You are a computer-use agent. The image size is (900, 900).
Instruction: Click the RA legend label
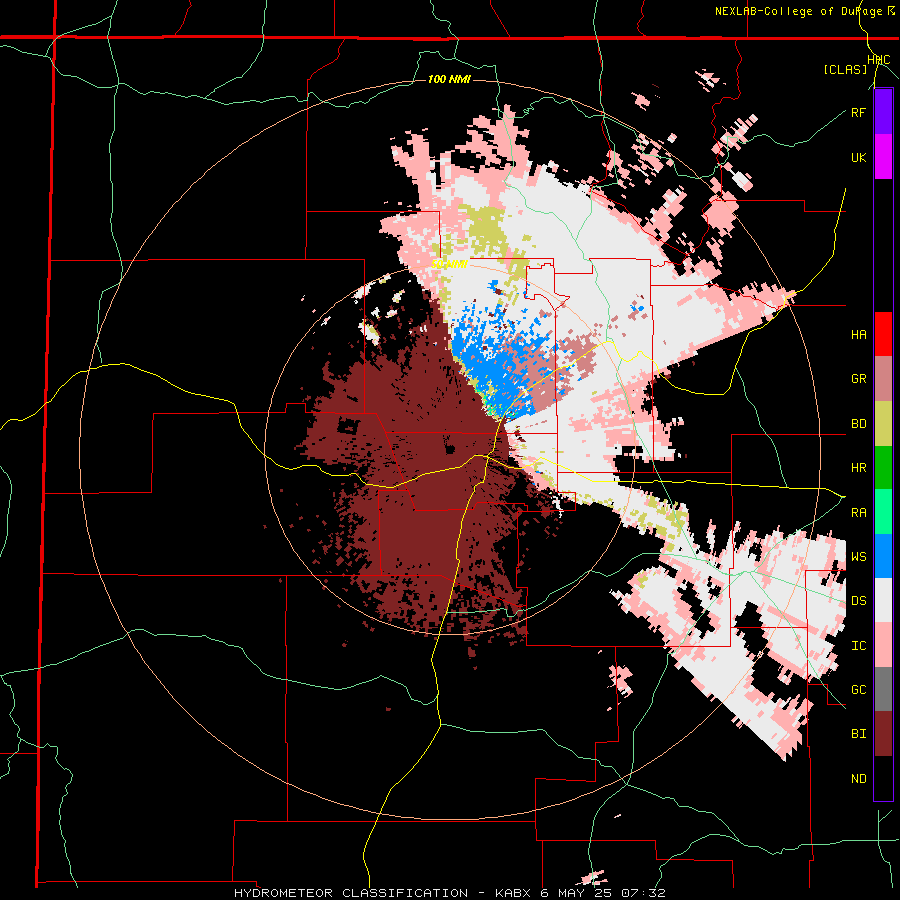tap(858, 513)
